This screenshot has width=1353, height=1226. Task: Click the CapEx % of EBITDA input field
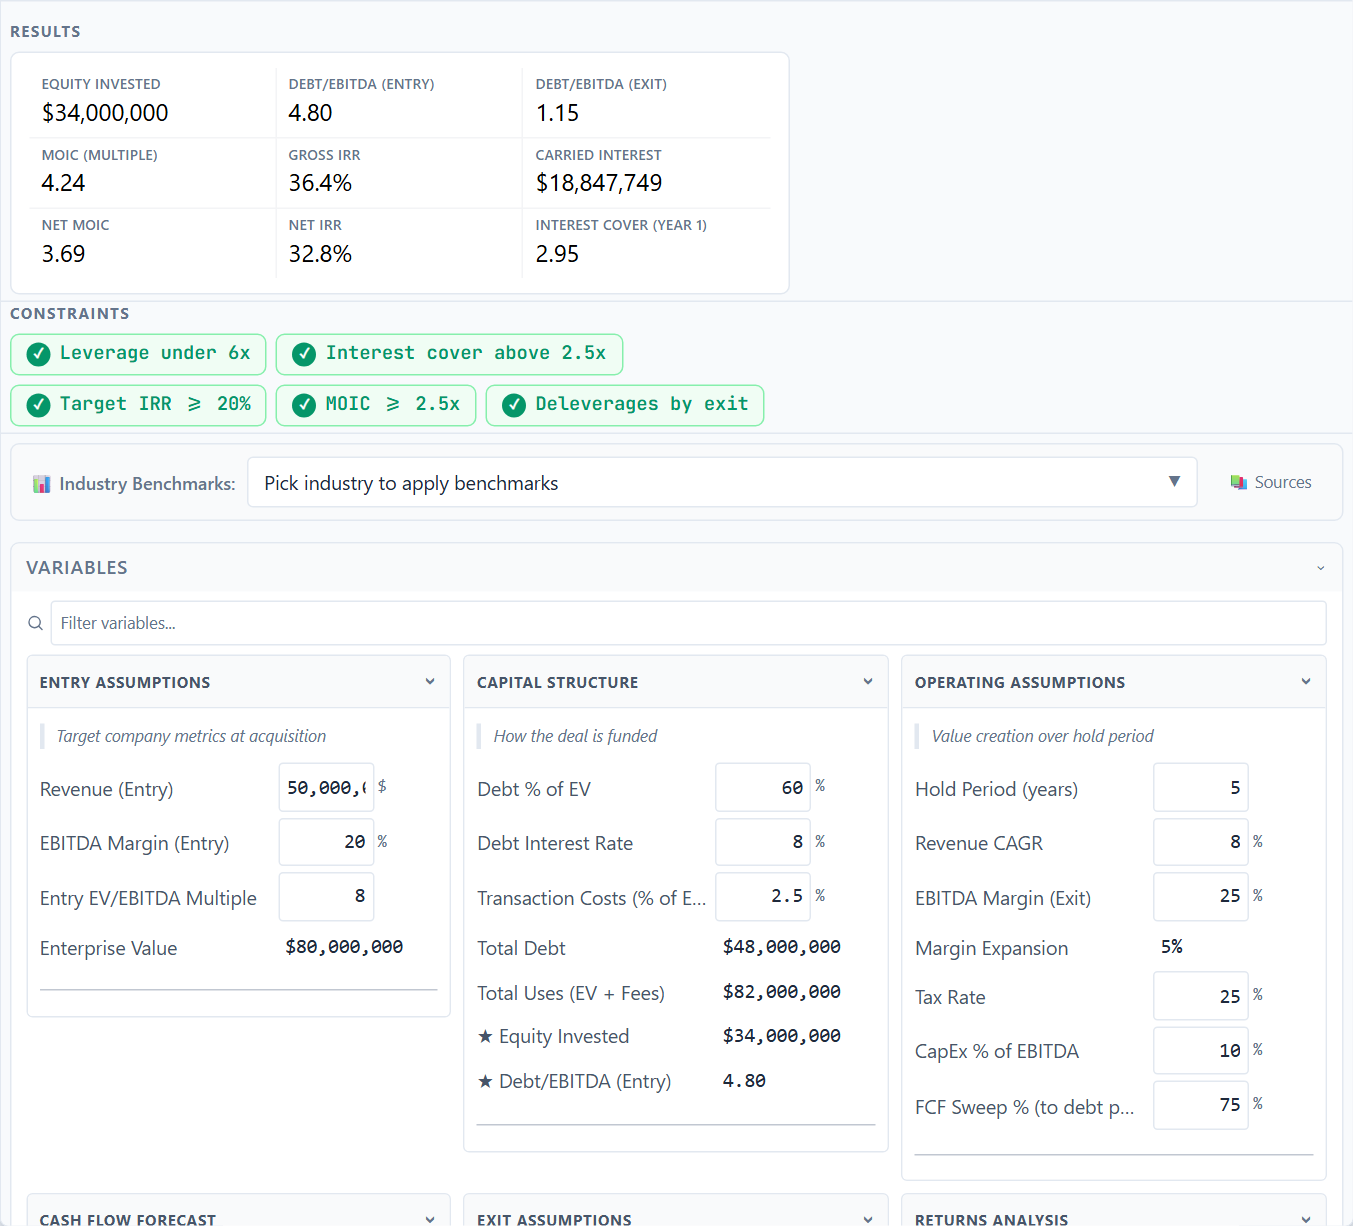coord(1200,1051)
